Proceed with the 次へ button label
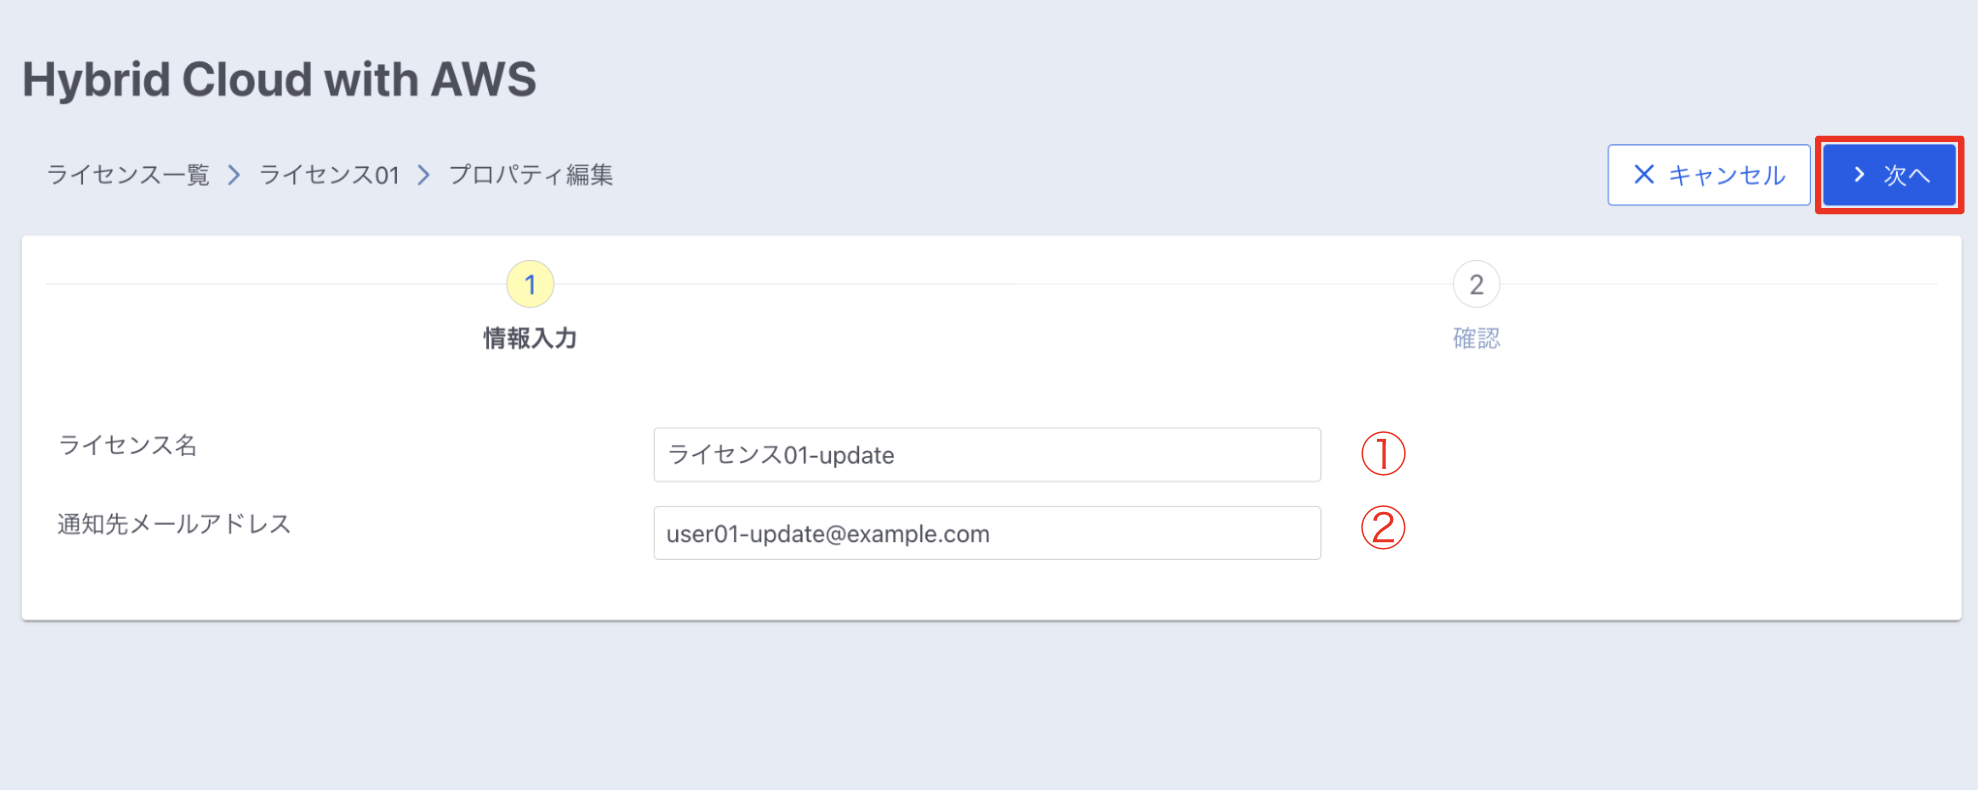 coord(1907,175)
